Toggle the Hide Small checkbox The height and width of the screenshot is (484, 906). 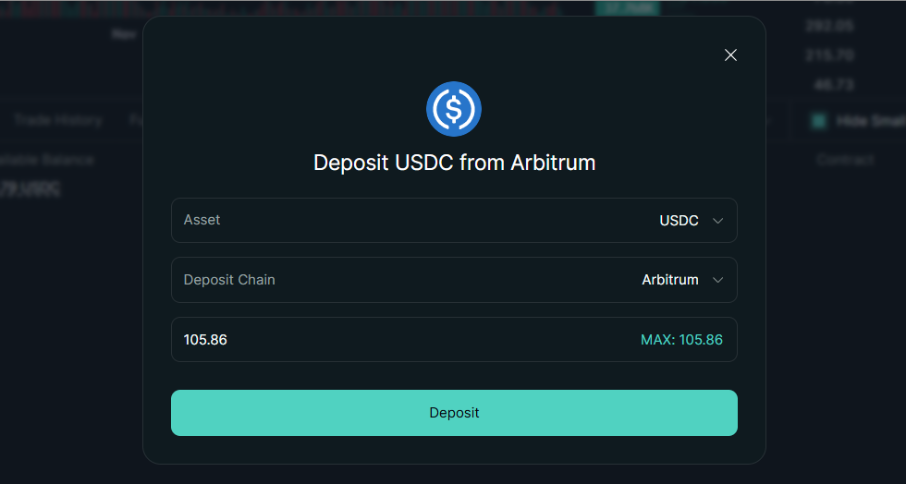point(819,121)
